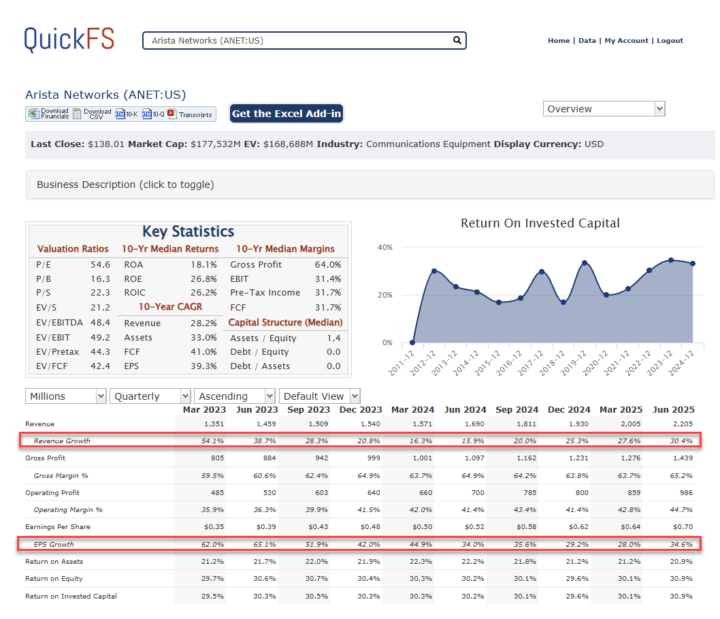Click the Industry Communications Equipment text

(x=404, y=144)
